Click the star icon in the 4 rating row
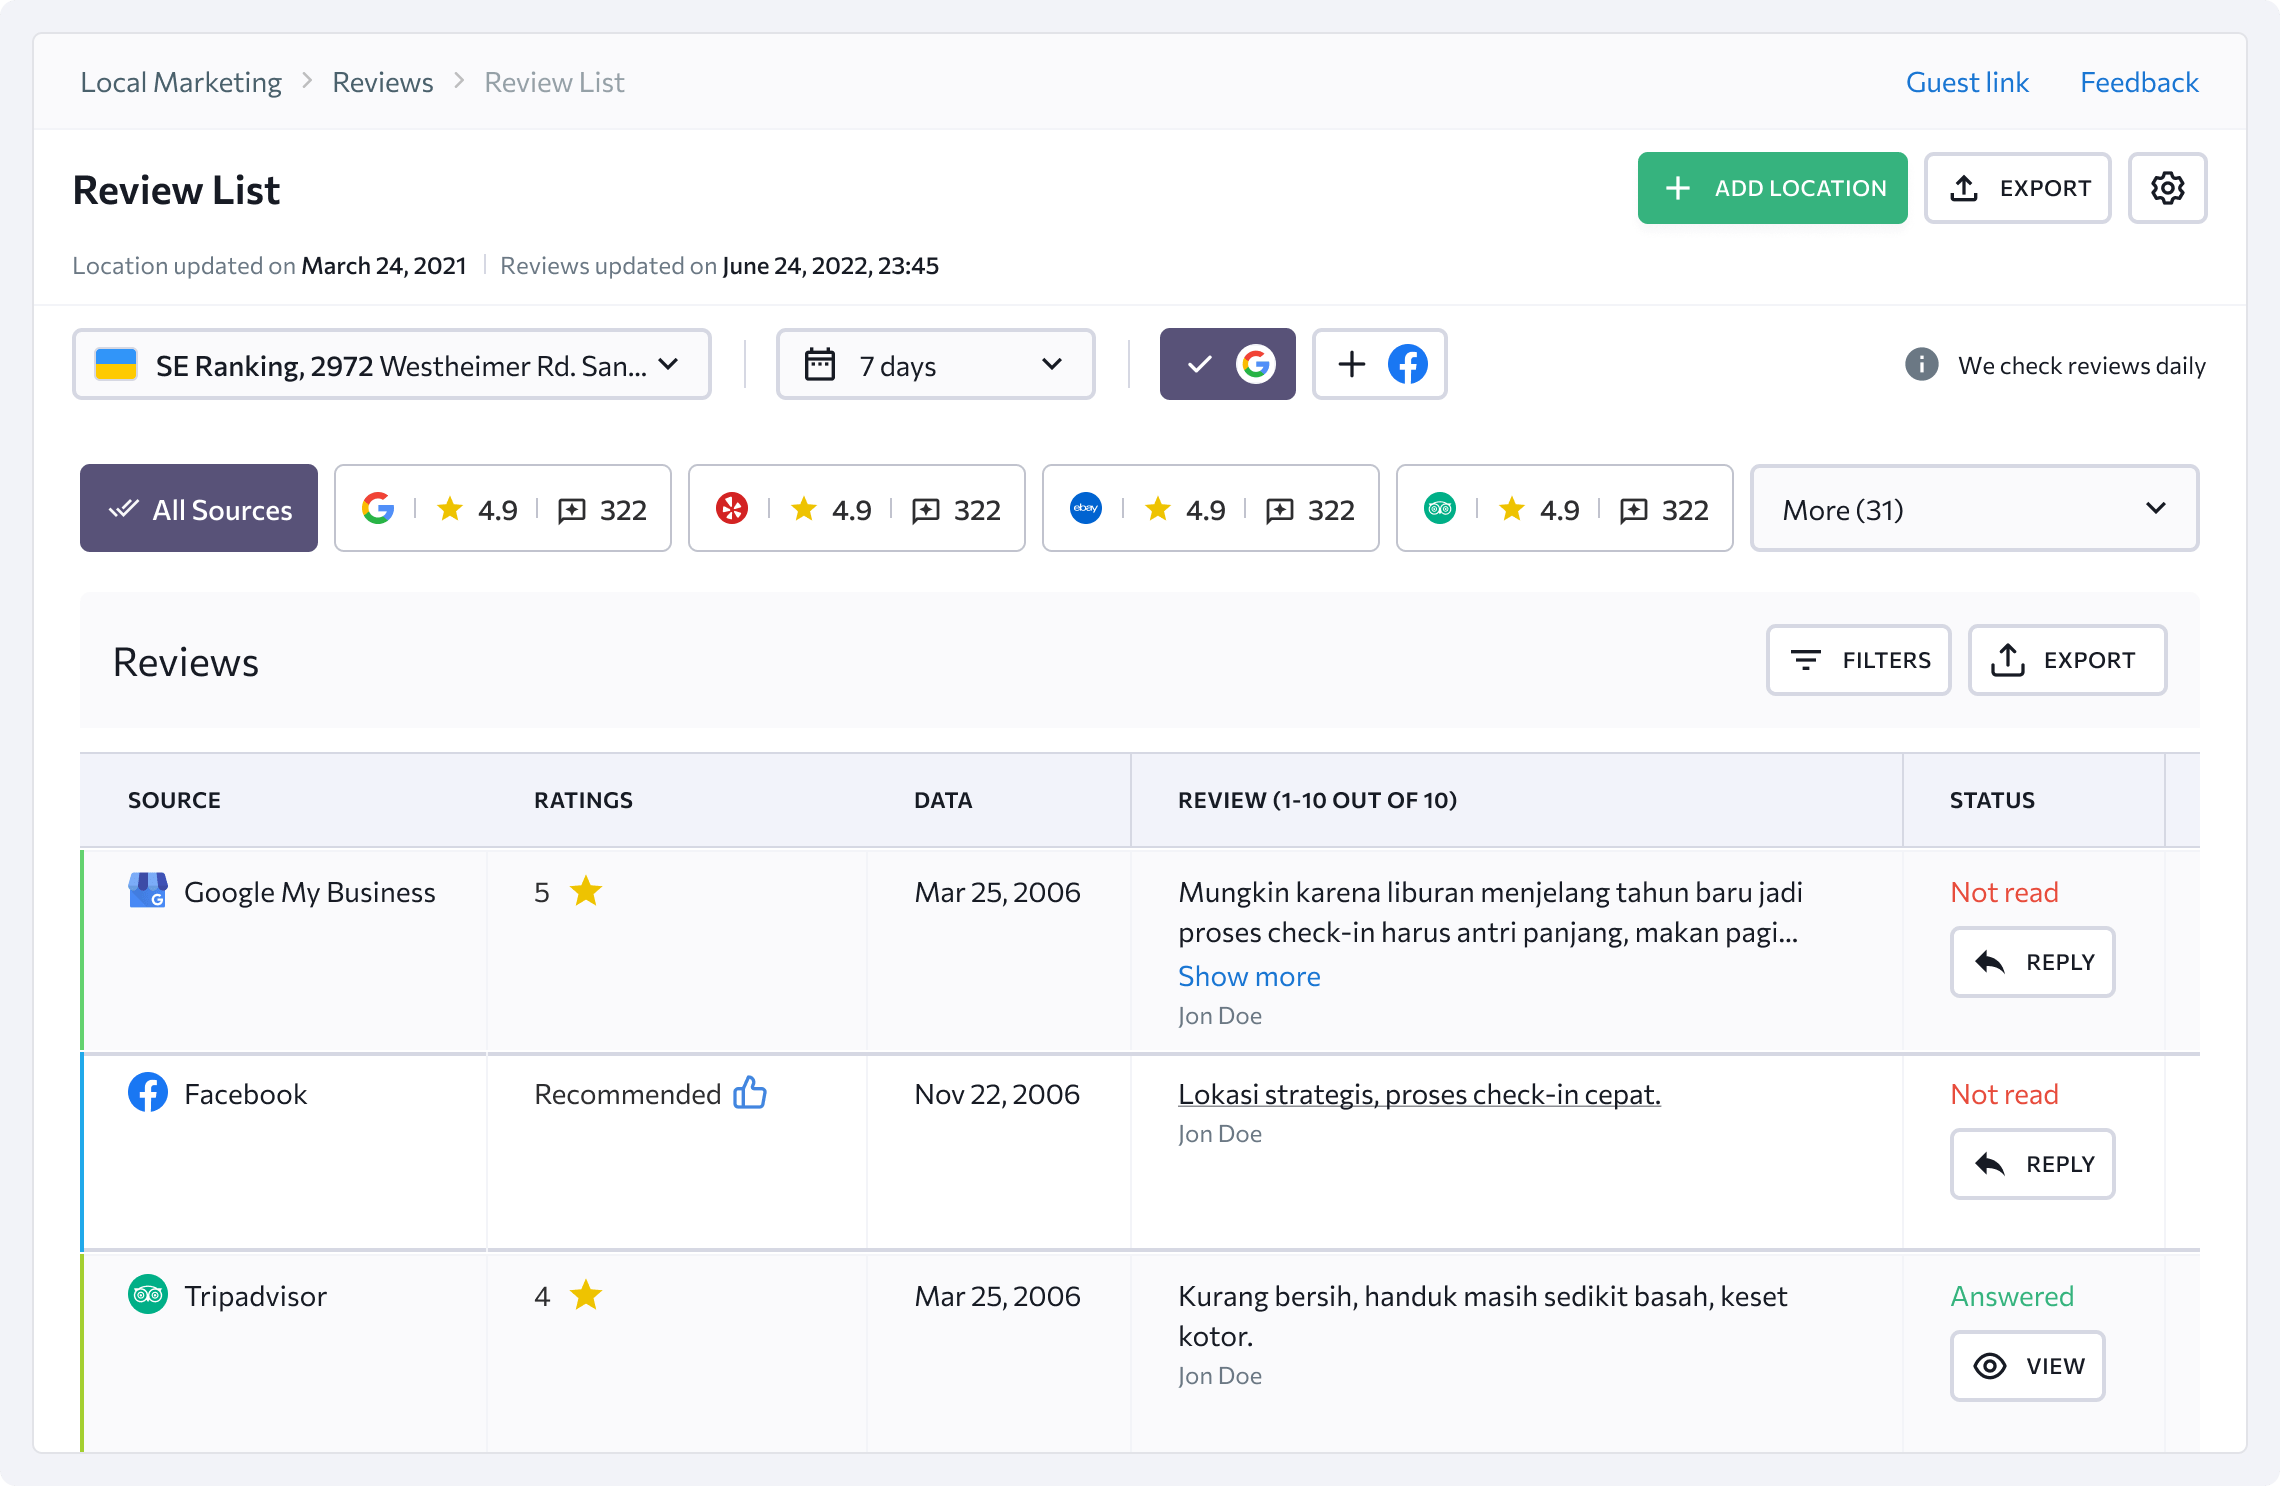Viewport: 2280px width, 1486px height. 586,1295
